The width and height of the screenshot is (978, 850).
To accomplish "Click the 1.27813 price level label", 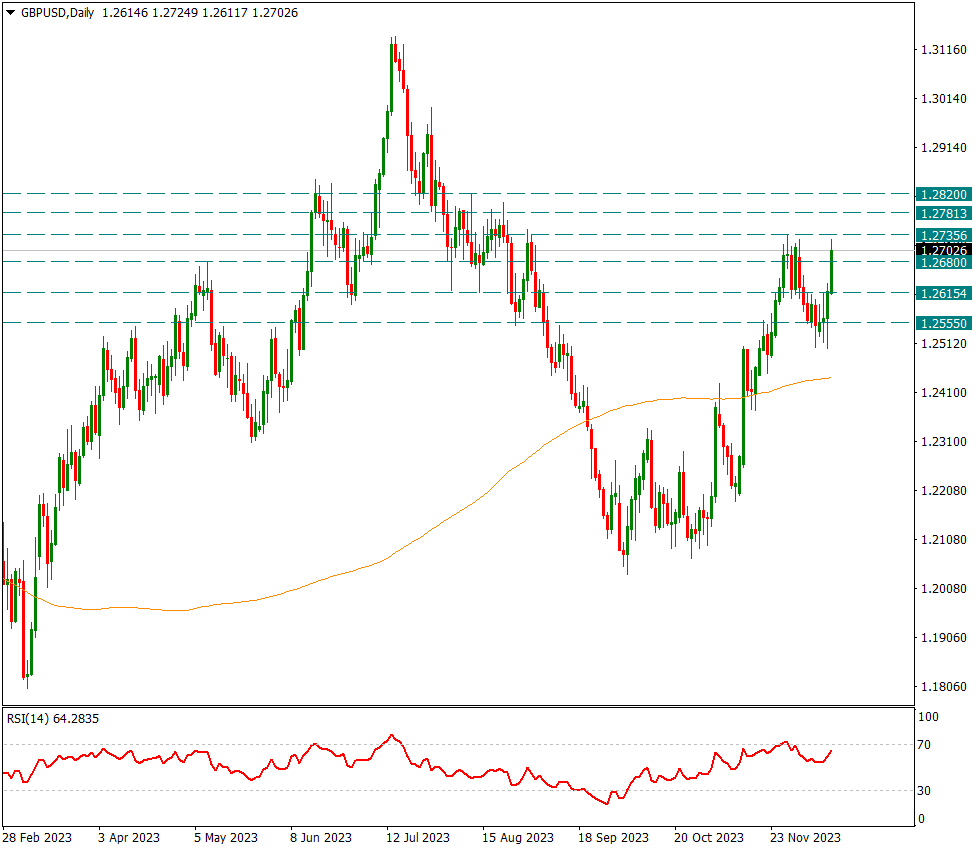I will 944,213.
